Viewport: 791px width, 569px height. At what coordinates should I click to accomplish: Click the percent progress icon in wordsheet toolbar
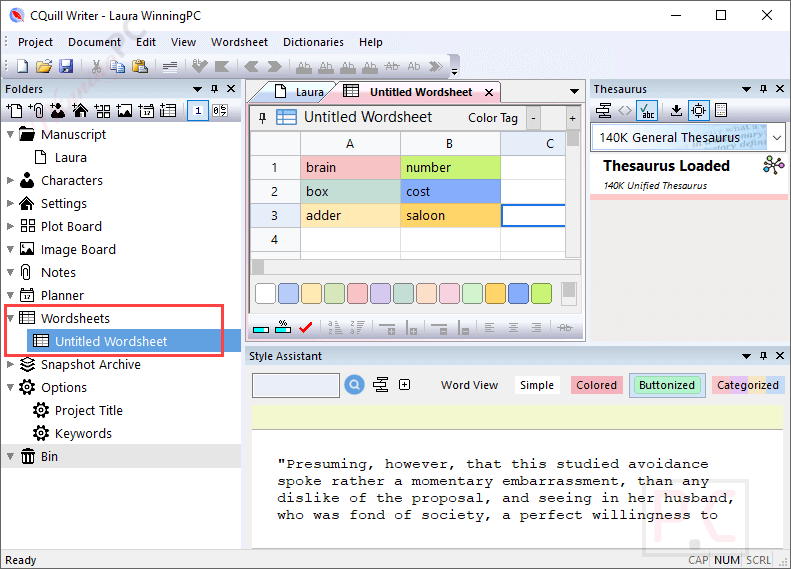point(283,327)
